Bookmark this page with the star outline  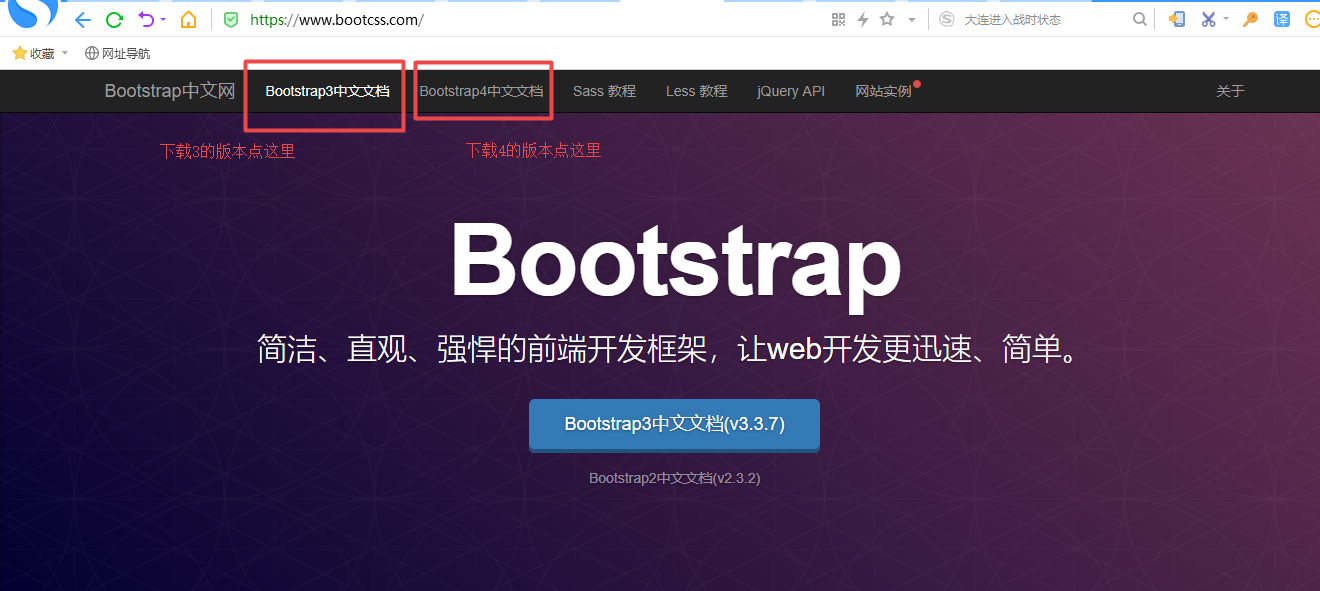pos(887,19)
